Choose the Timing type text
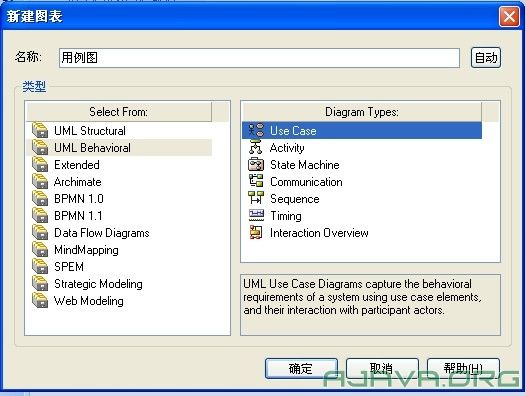Screen dimensions: 526x396 [286, 216]
